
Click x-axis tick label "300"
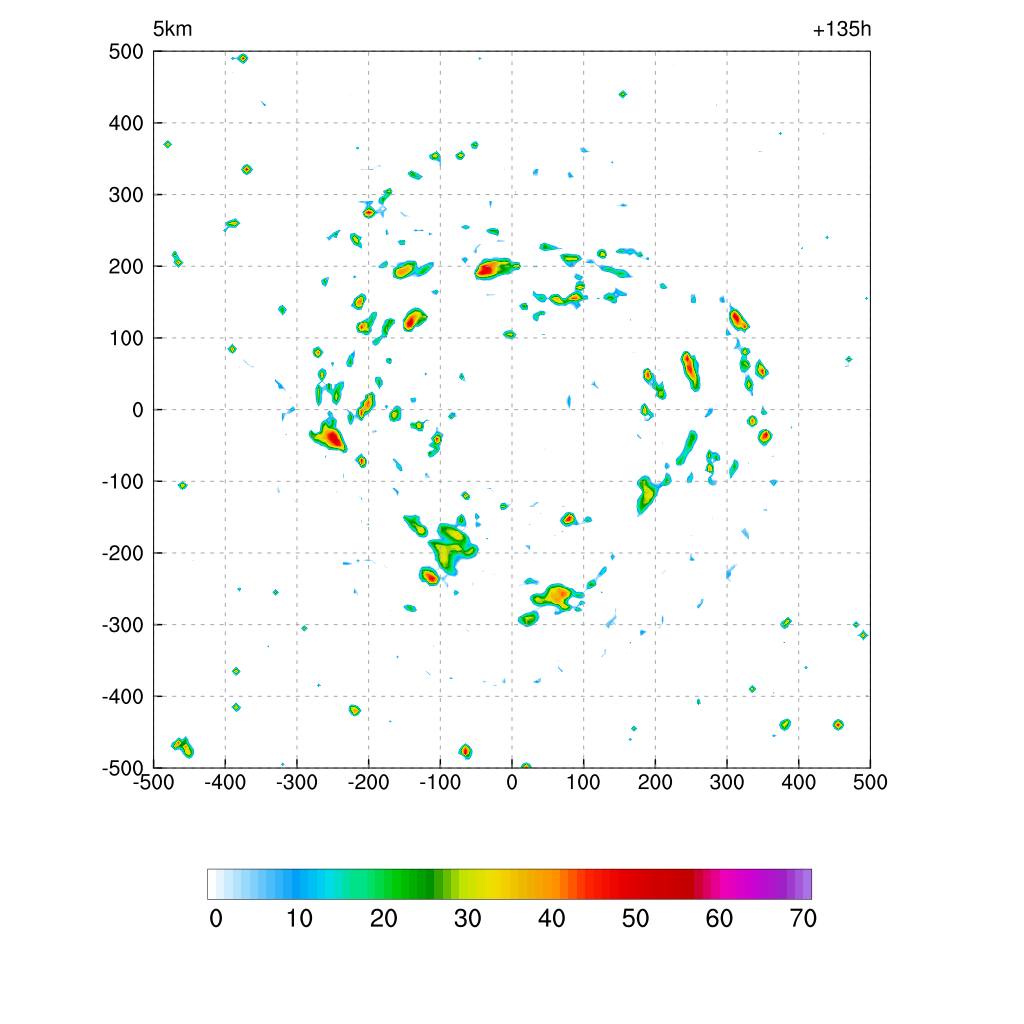727,782
